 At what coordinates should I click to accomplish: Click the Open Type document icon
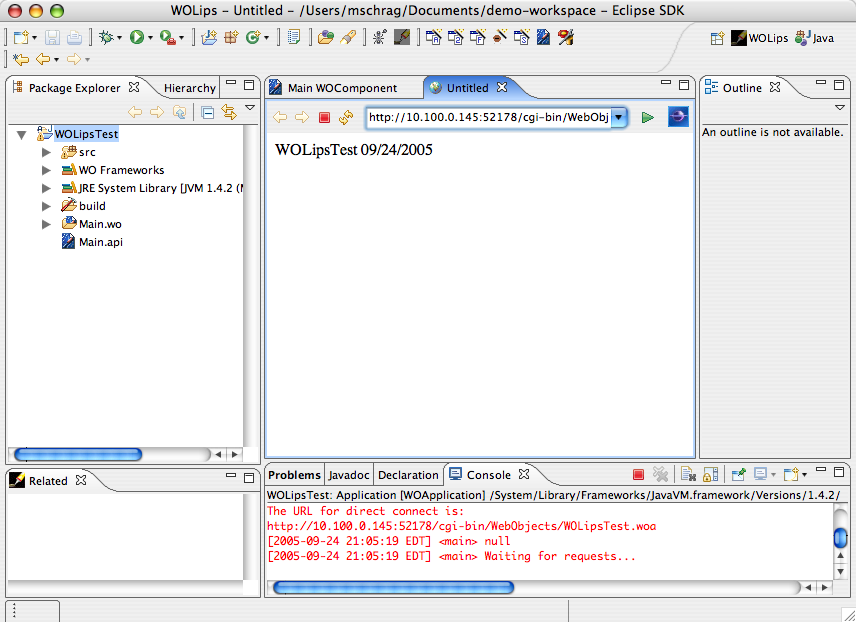[294, 38]
